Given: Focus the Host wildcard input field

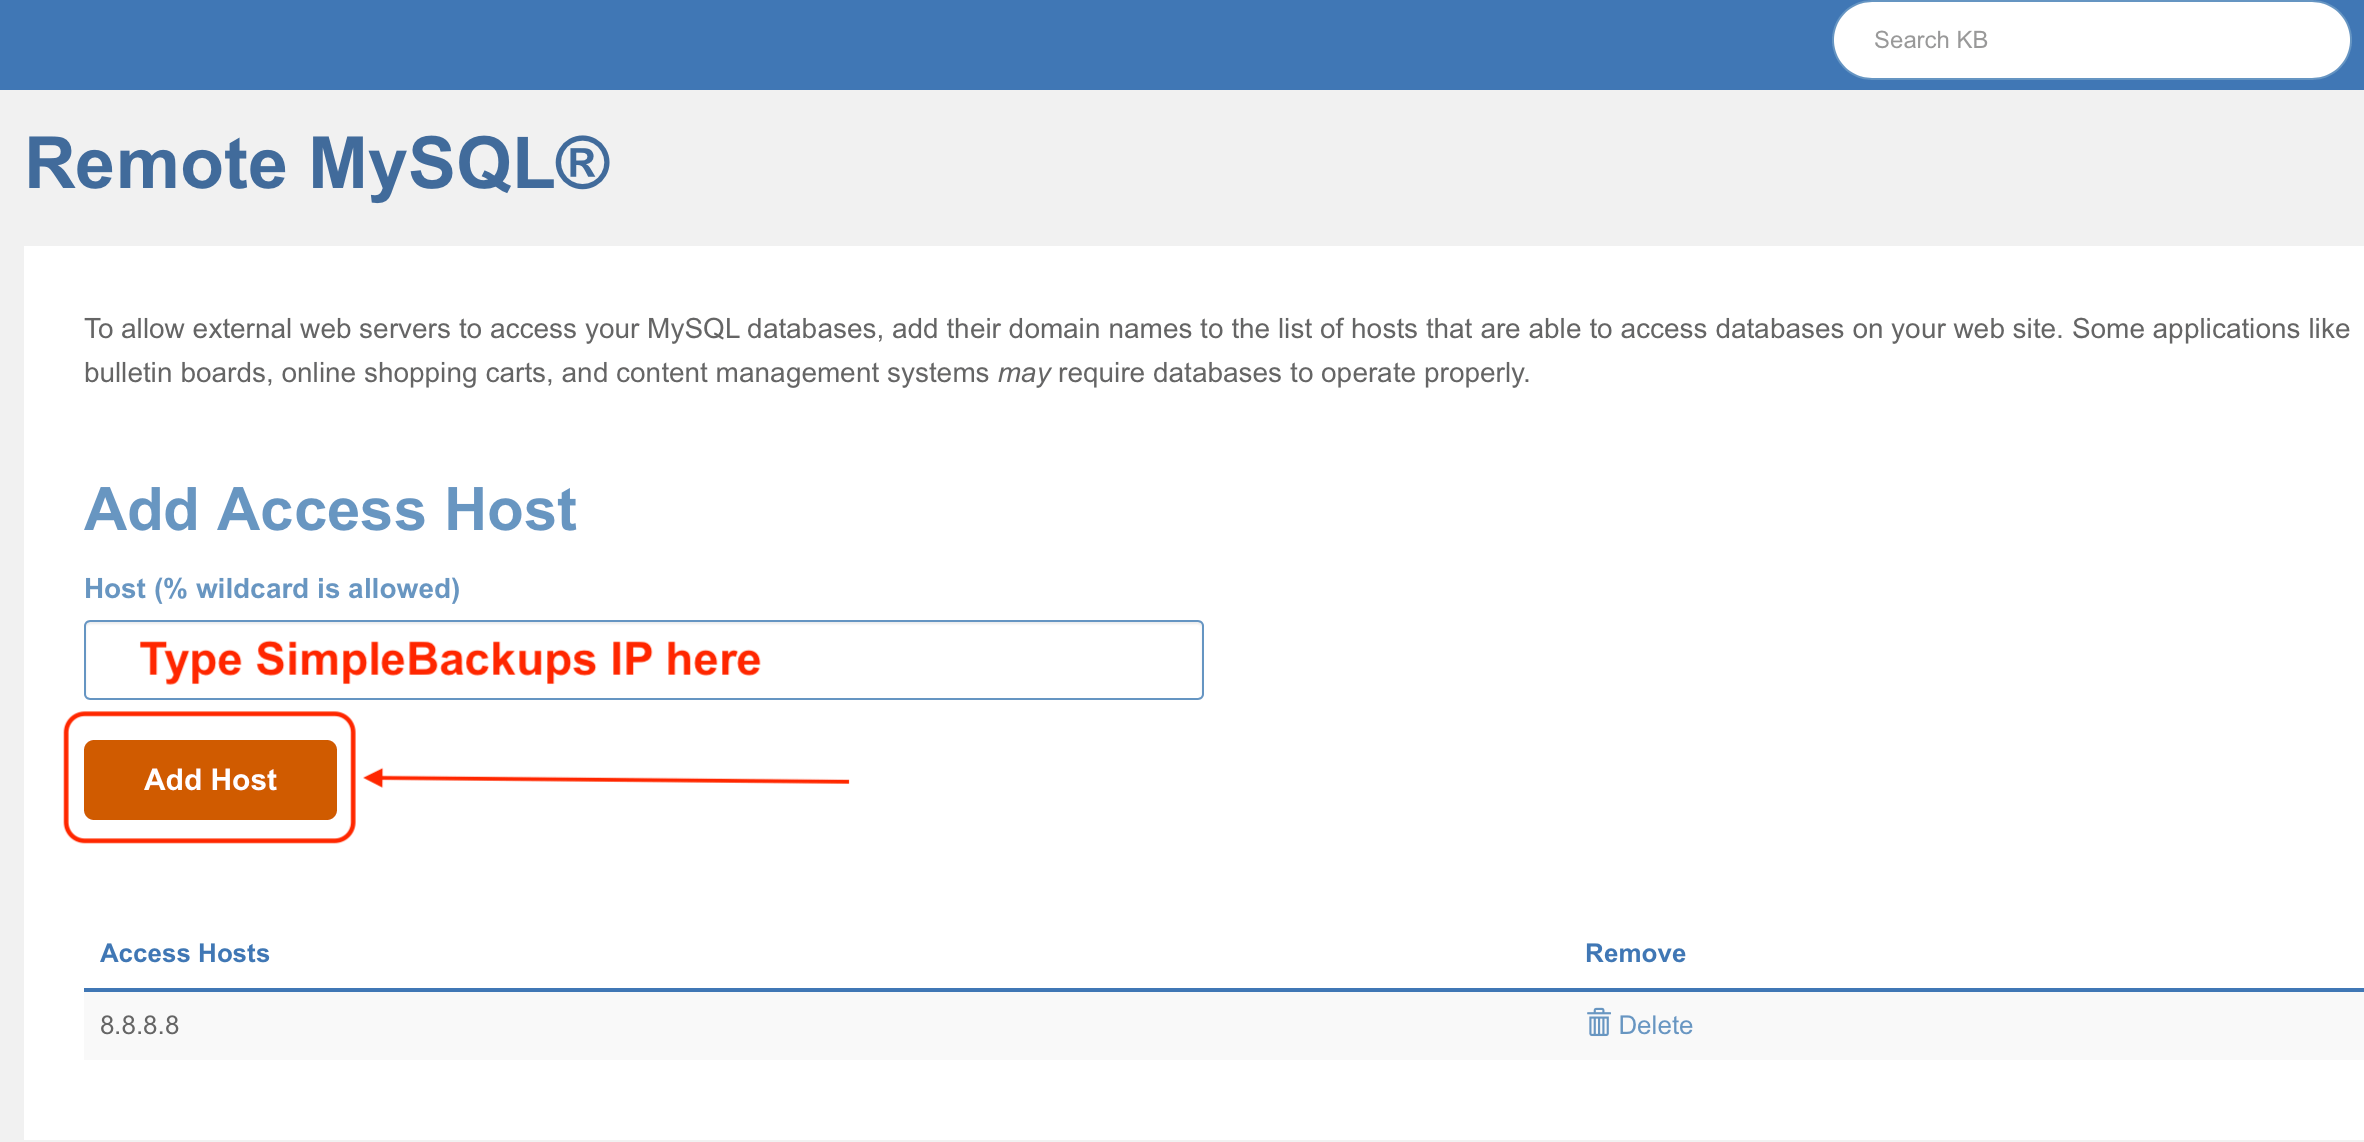Looking at the screenshot, I should tap(980, 660).
